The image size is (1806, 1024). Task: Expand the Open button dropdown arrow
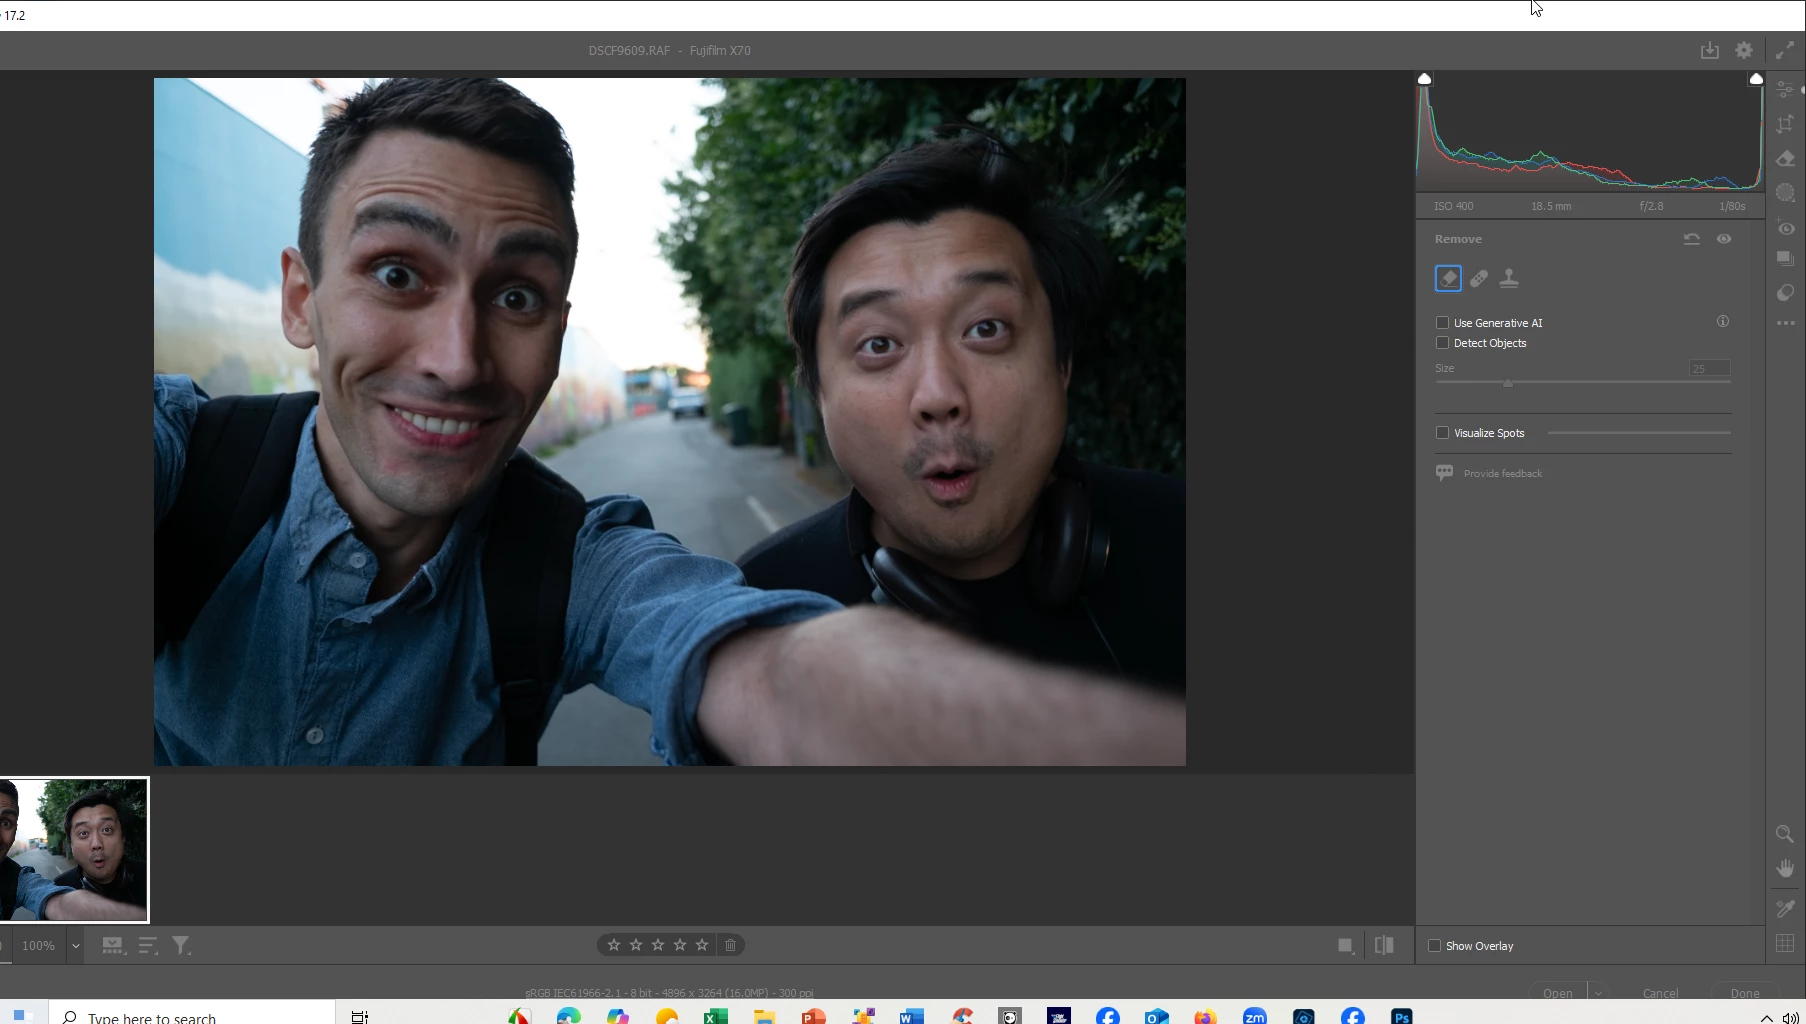click(1598, 993)
